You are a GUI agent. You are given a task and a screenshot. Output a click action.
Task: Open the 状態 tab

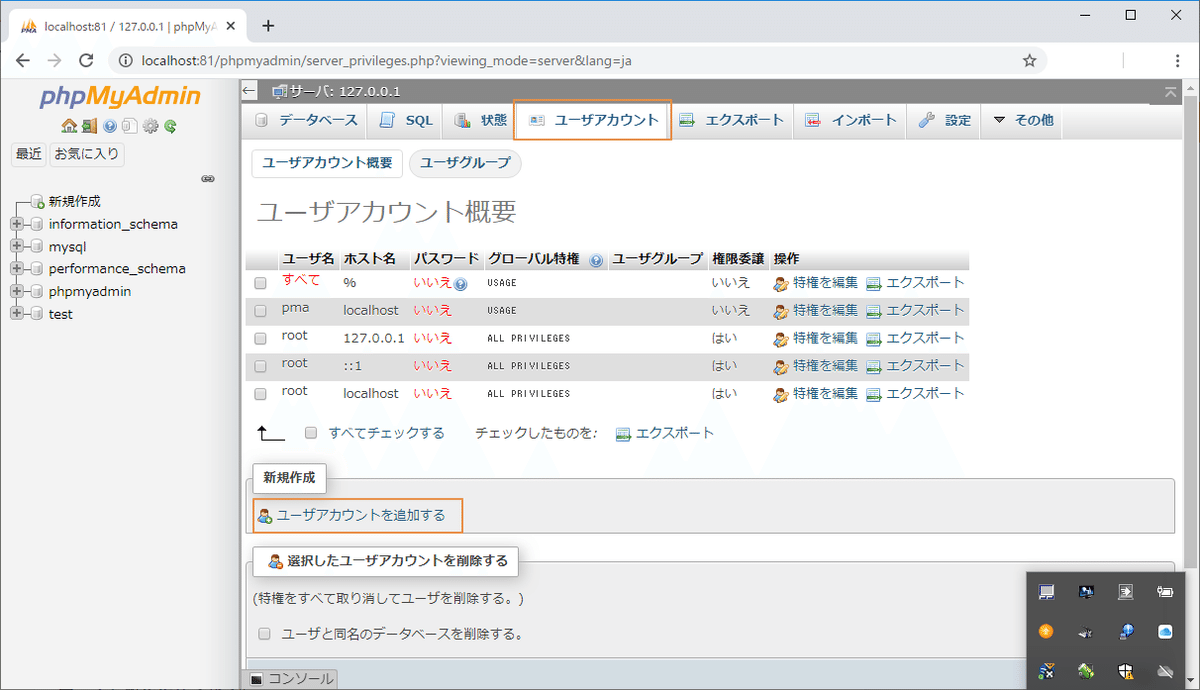pyautogui.click(x=480, y=120)
